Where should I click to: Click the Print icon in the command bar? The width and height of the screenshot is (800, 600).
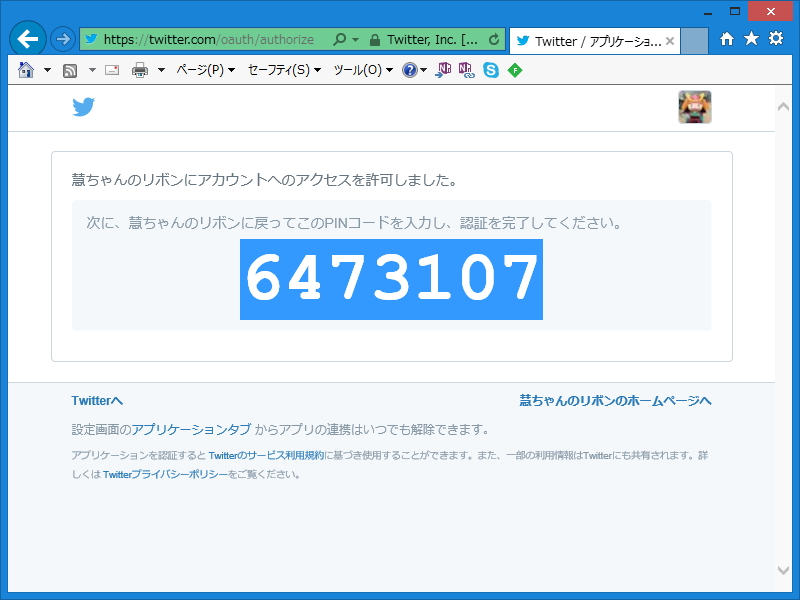(x=138, y=70)
